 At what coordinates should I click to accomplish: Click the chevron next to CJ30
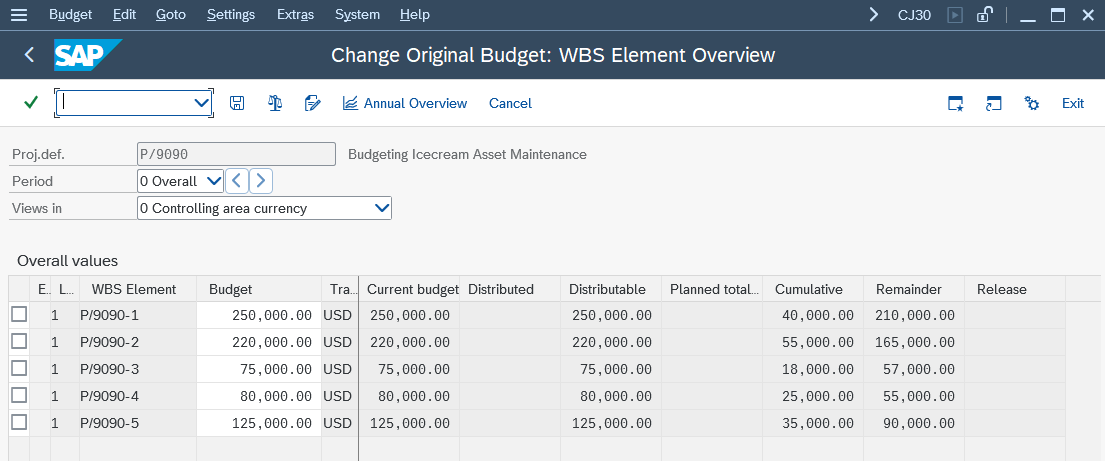(x=874, y=15)
